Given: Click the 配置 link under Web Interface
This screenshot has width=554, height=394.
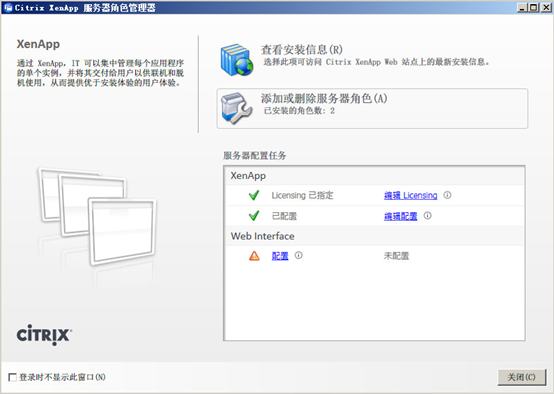Looking at the screenshot, I should [280, 256].
